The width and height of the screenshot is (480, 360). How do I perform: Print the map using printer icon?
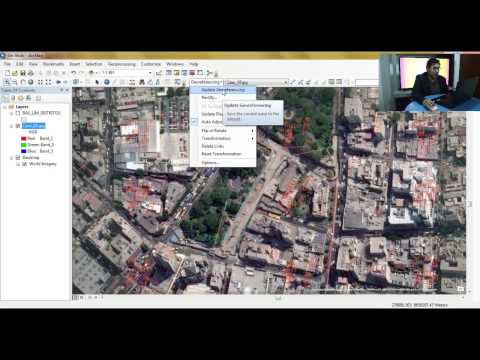pos(31,73)
